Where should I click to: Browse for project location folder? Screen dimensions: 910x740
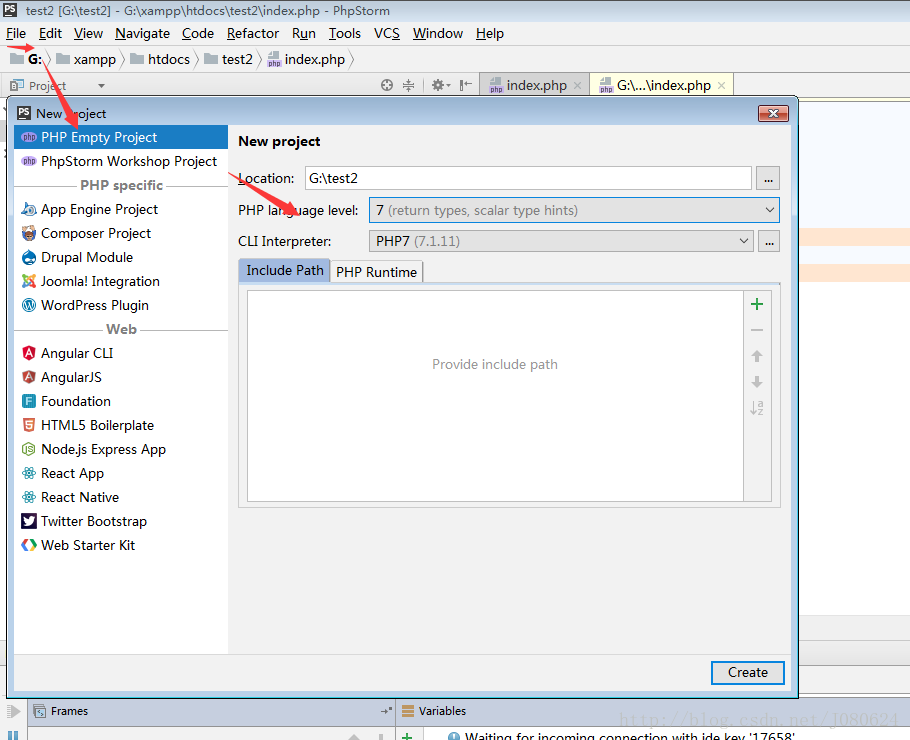click(768, 179)
